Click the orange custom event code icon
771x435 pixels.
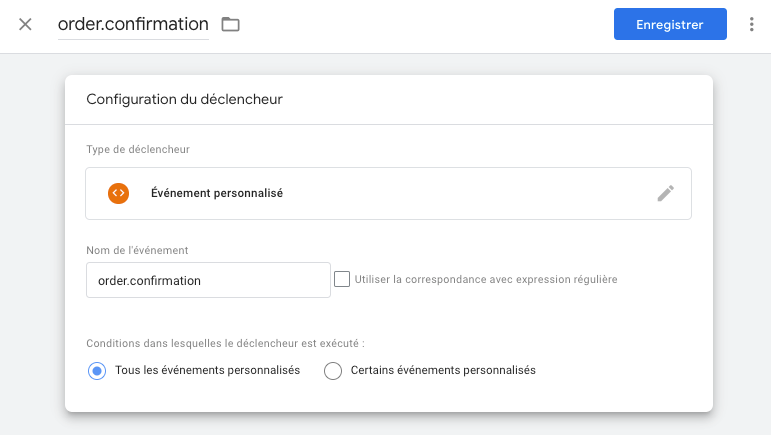coord(118,193)
